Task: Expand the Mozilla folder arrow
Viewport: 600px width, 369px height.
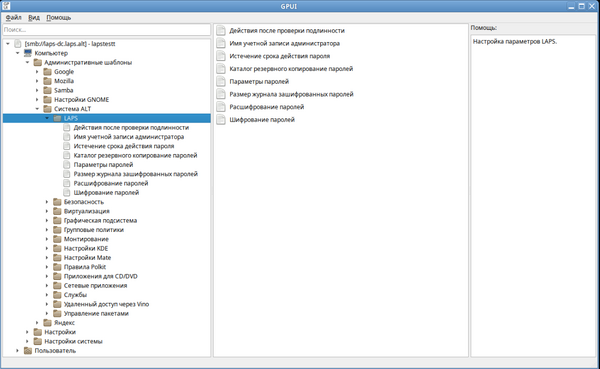Action: (37, 81)
